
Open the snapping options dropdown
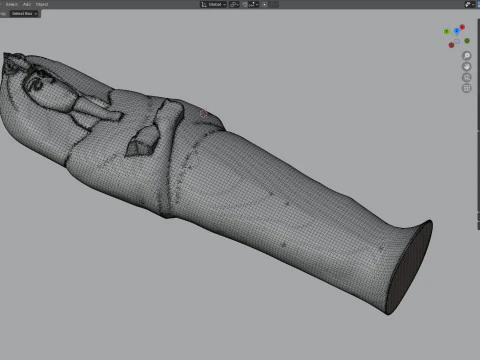254,4
